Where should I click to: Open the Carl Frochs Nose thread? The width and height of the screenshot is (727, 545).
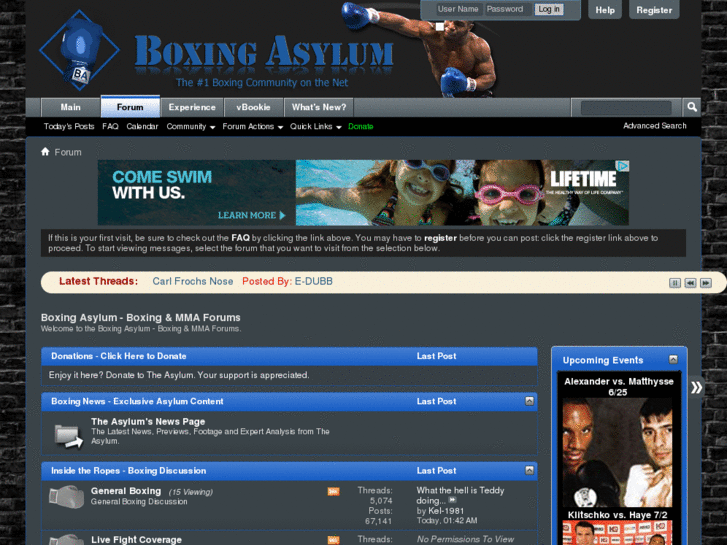pos(193,281)
